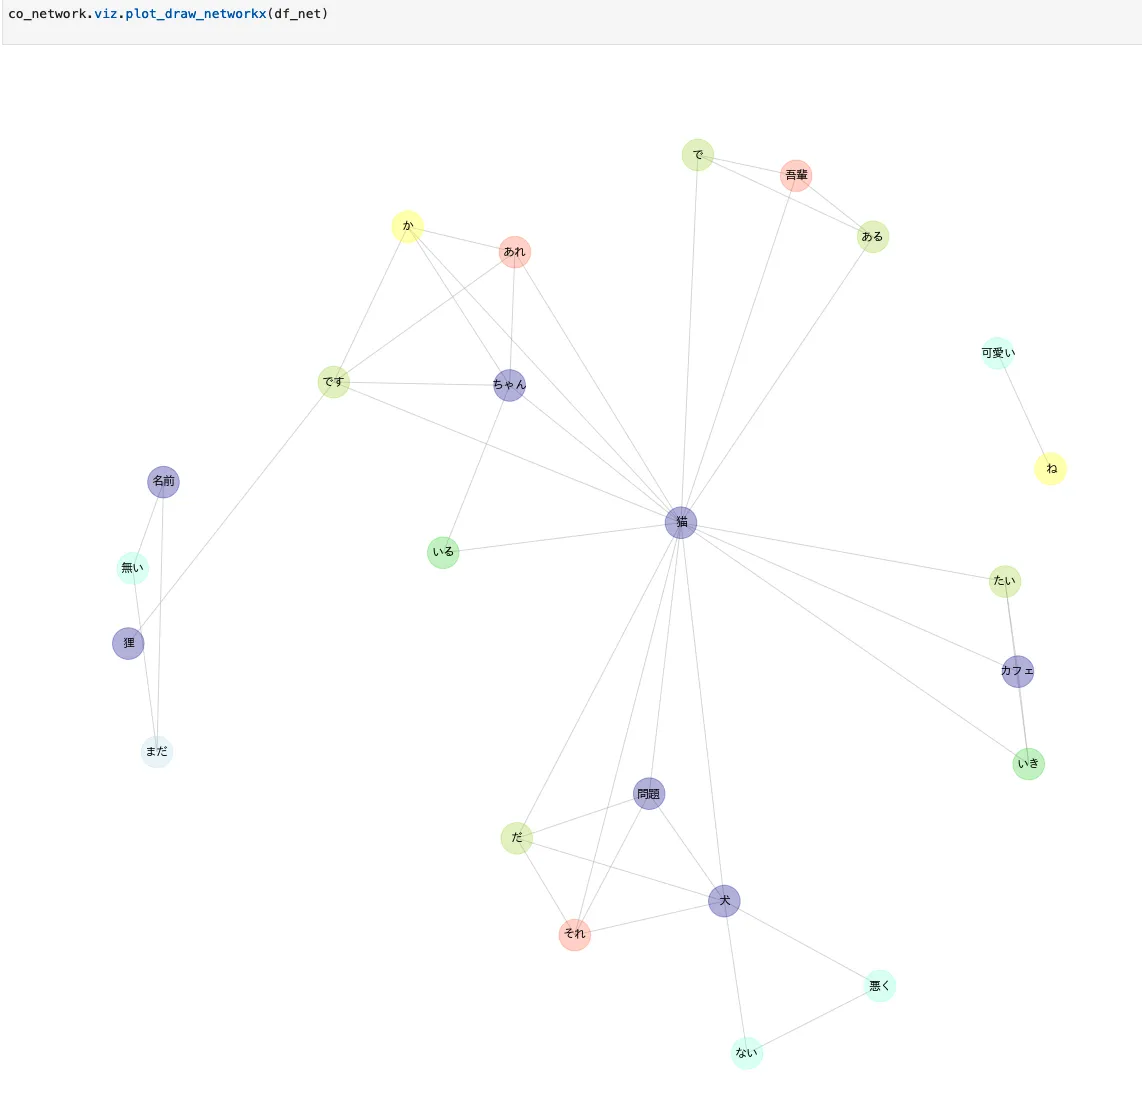The width and height of the screenshot is (1142, 1094).
Task: Click the code cell with plot_draw_networkx
Action: point(572,22)
